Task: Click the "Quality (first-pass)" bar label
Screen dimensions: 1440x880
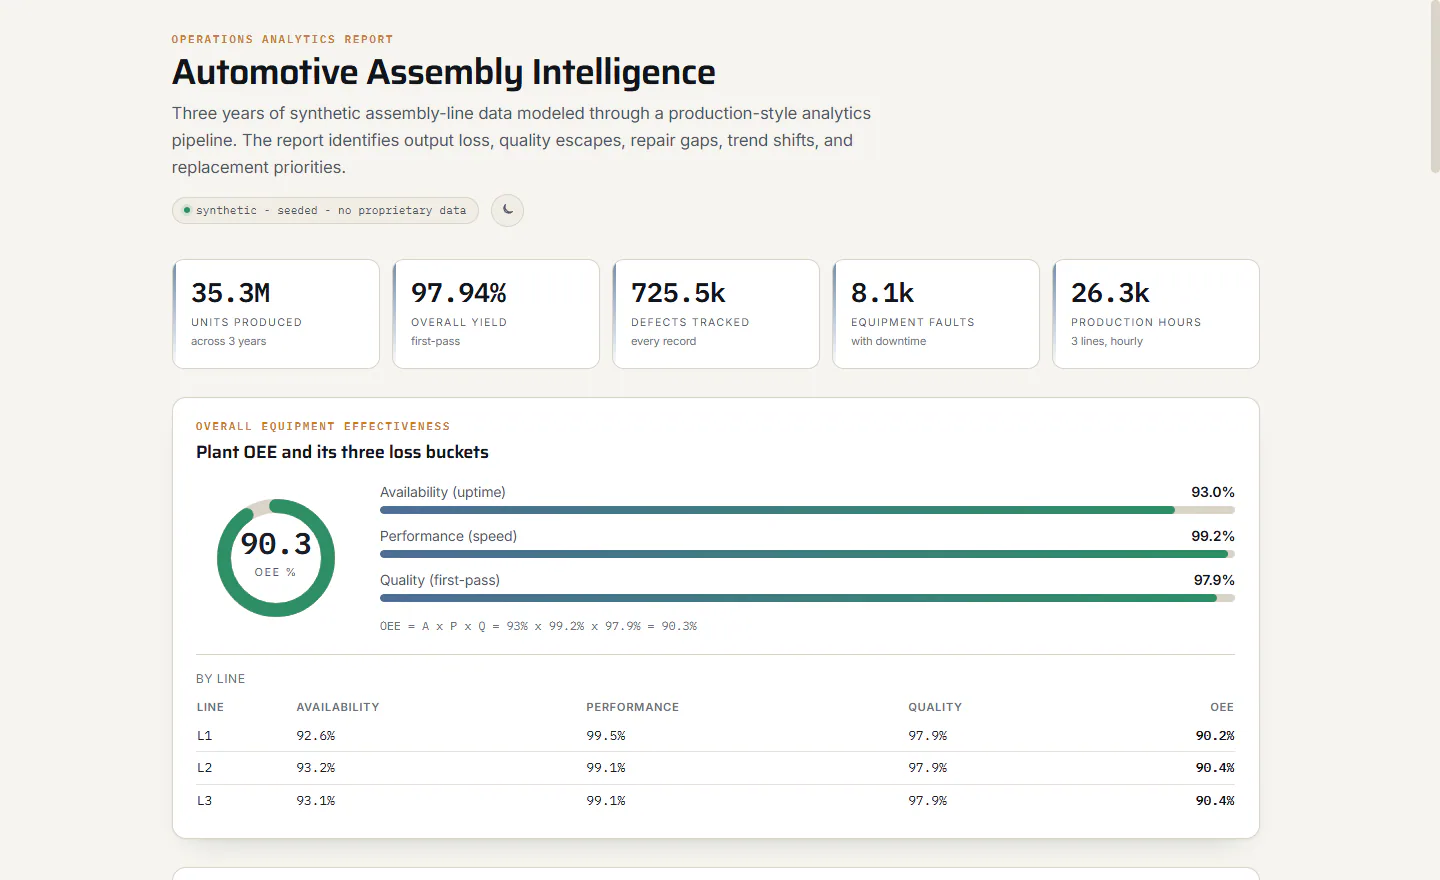Action: point(440,580)
